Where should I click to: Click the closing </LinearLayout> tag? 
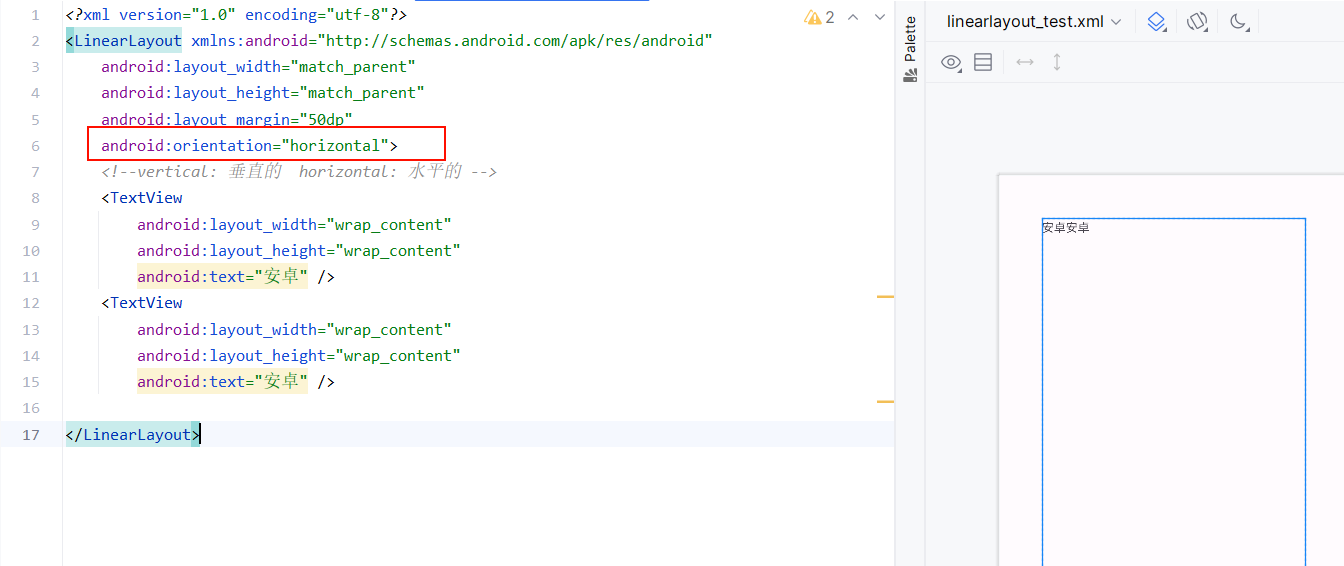[133, 434]
